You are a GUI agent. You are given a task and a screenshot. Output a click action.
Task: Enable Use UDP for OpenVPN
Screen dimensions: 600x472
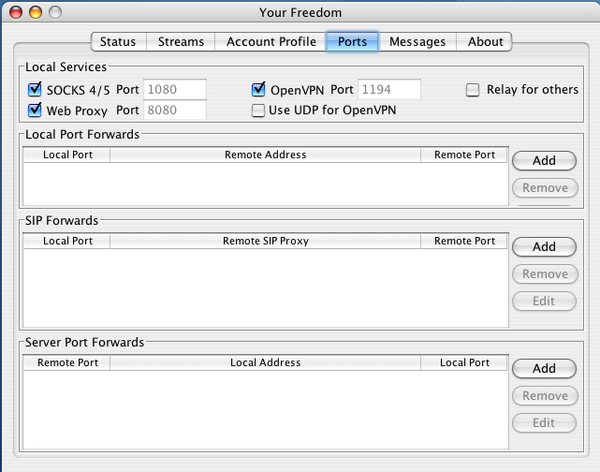pos(258,111)
